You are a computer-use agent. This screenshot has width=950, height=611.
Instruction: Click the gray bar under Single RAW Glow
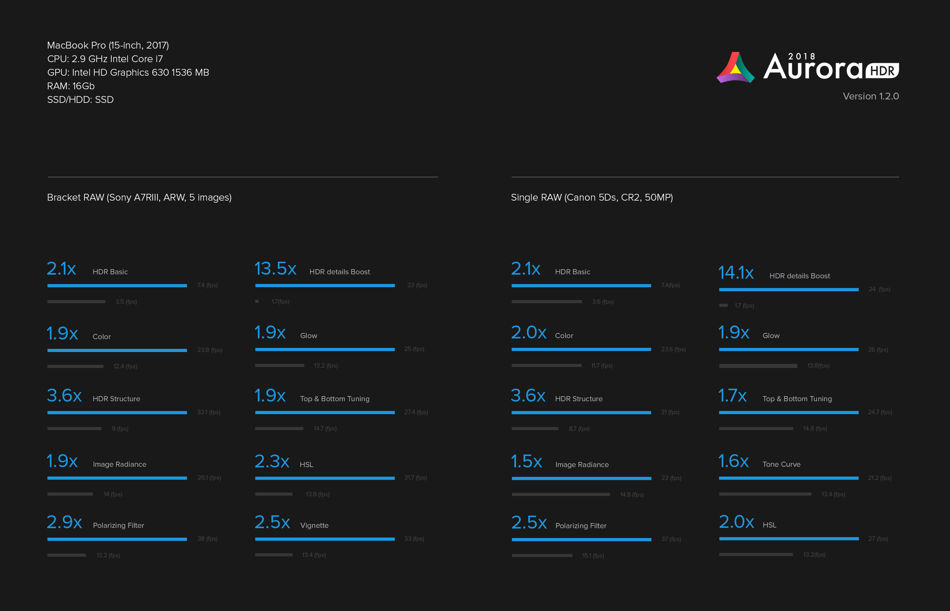(758, 366)
